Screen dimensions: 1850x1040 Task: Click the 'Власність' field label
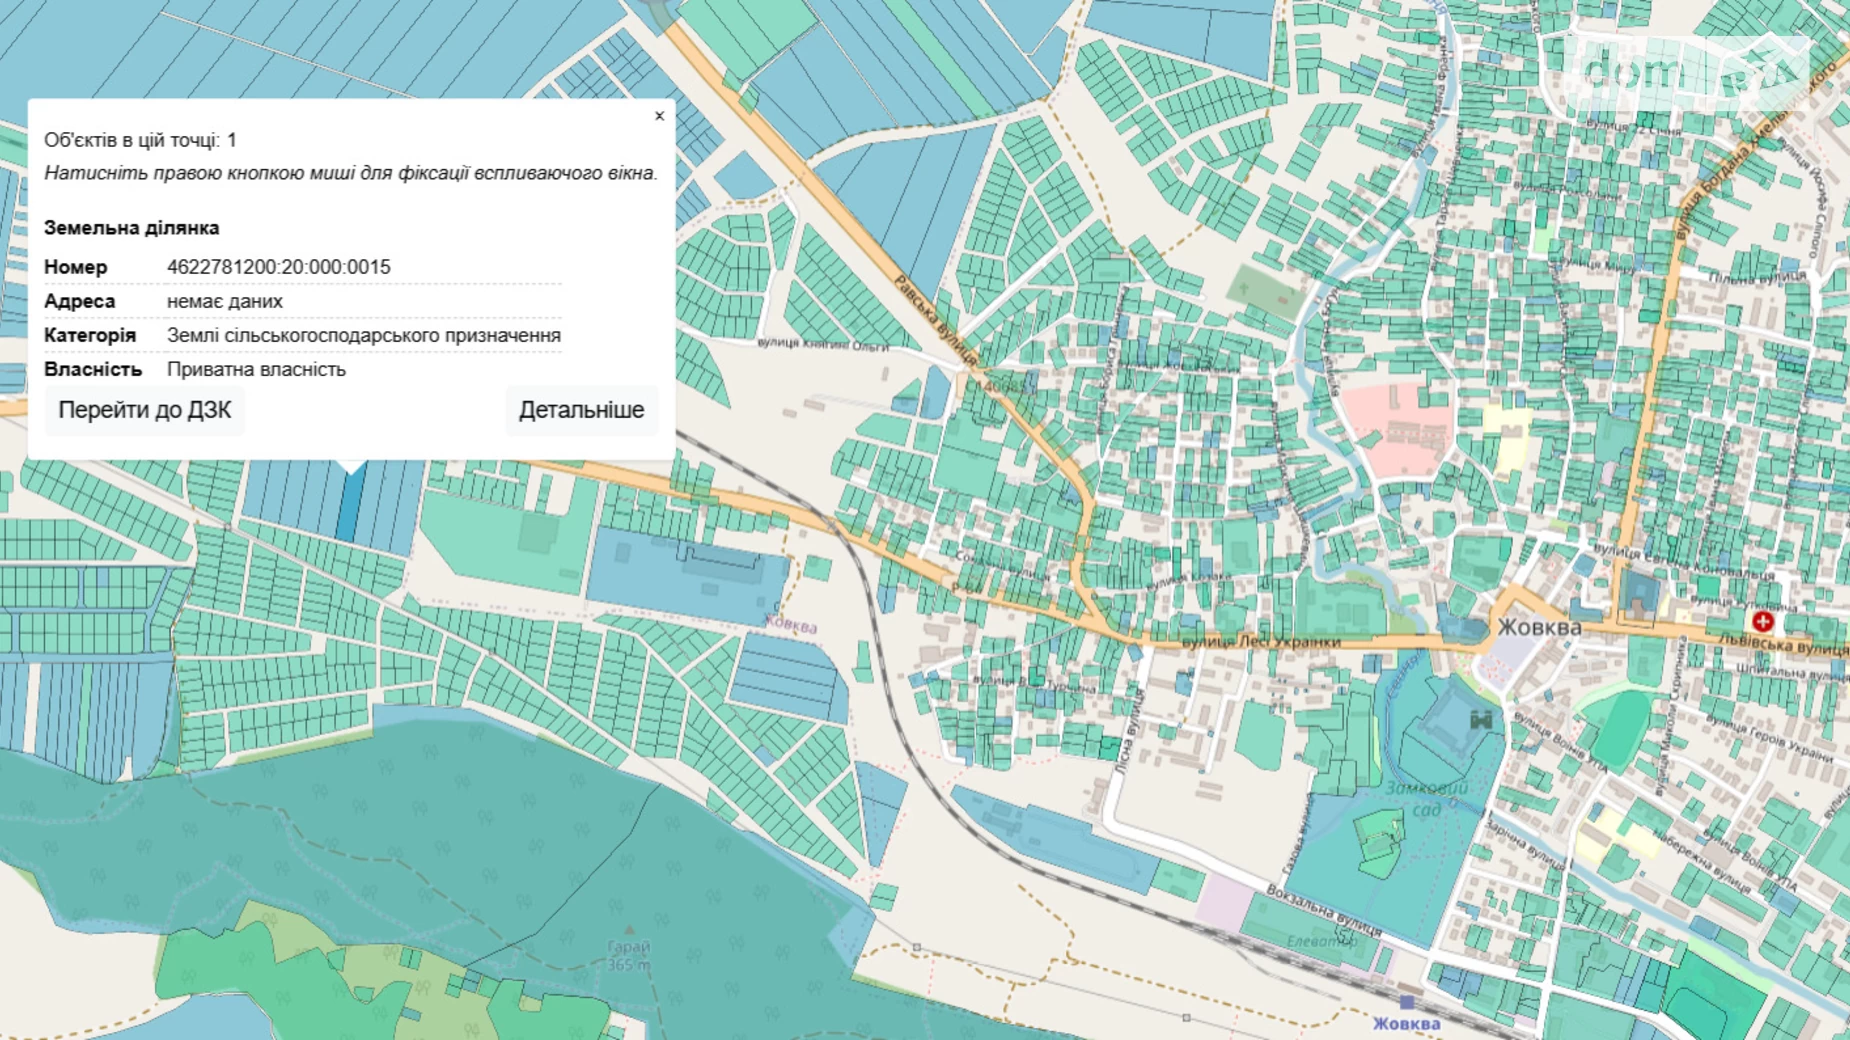tap(93, 369)
